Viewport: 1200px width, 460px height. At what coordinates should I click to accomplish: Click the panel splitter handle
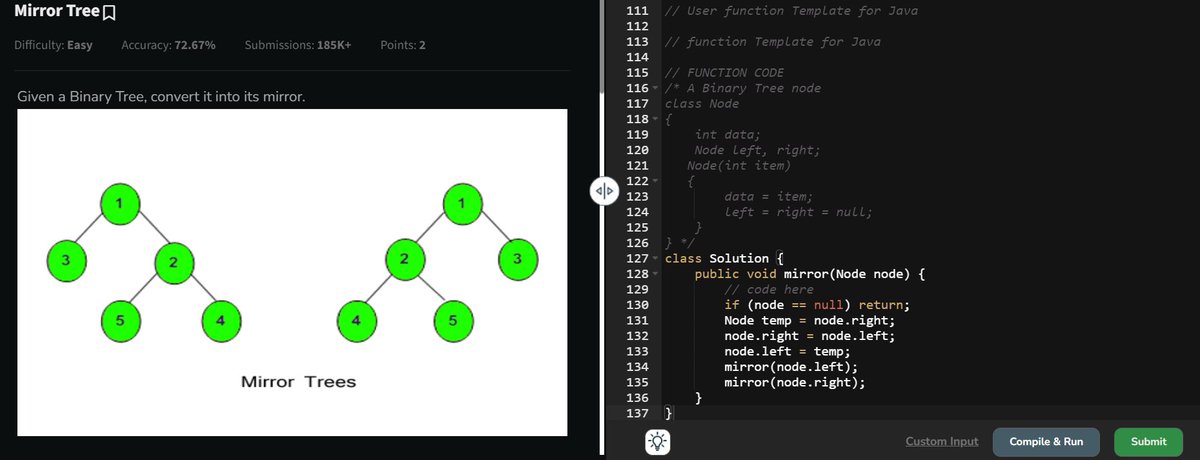point(603,190)
